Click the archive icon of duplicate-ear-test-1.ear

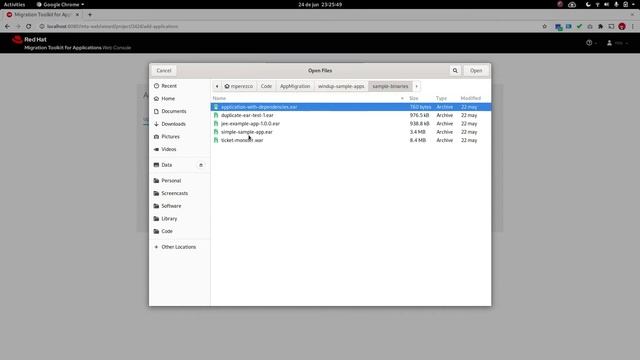[216, 116]
